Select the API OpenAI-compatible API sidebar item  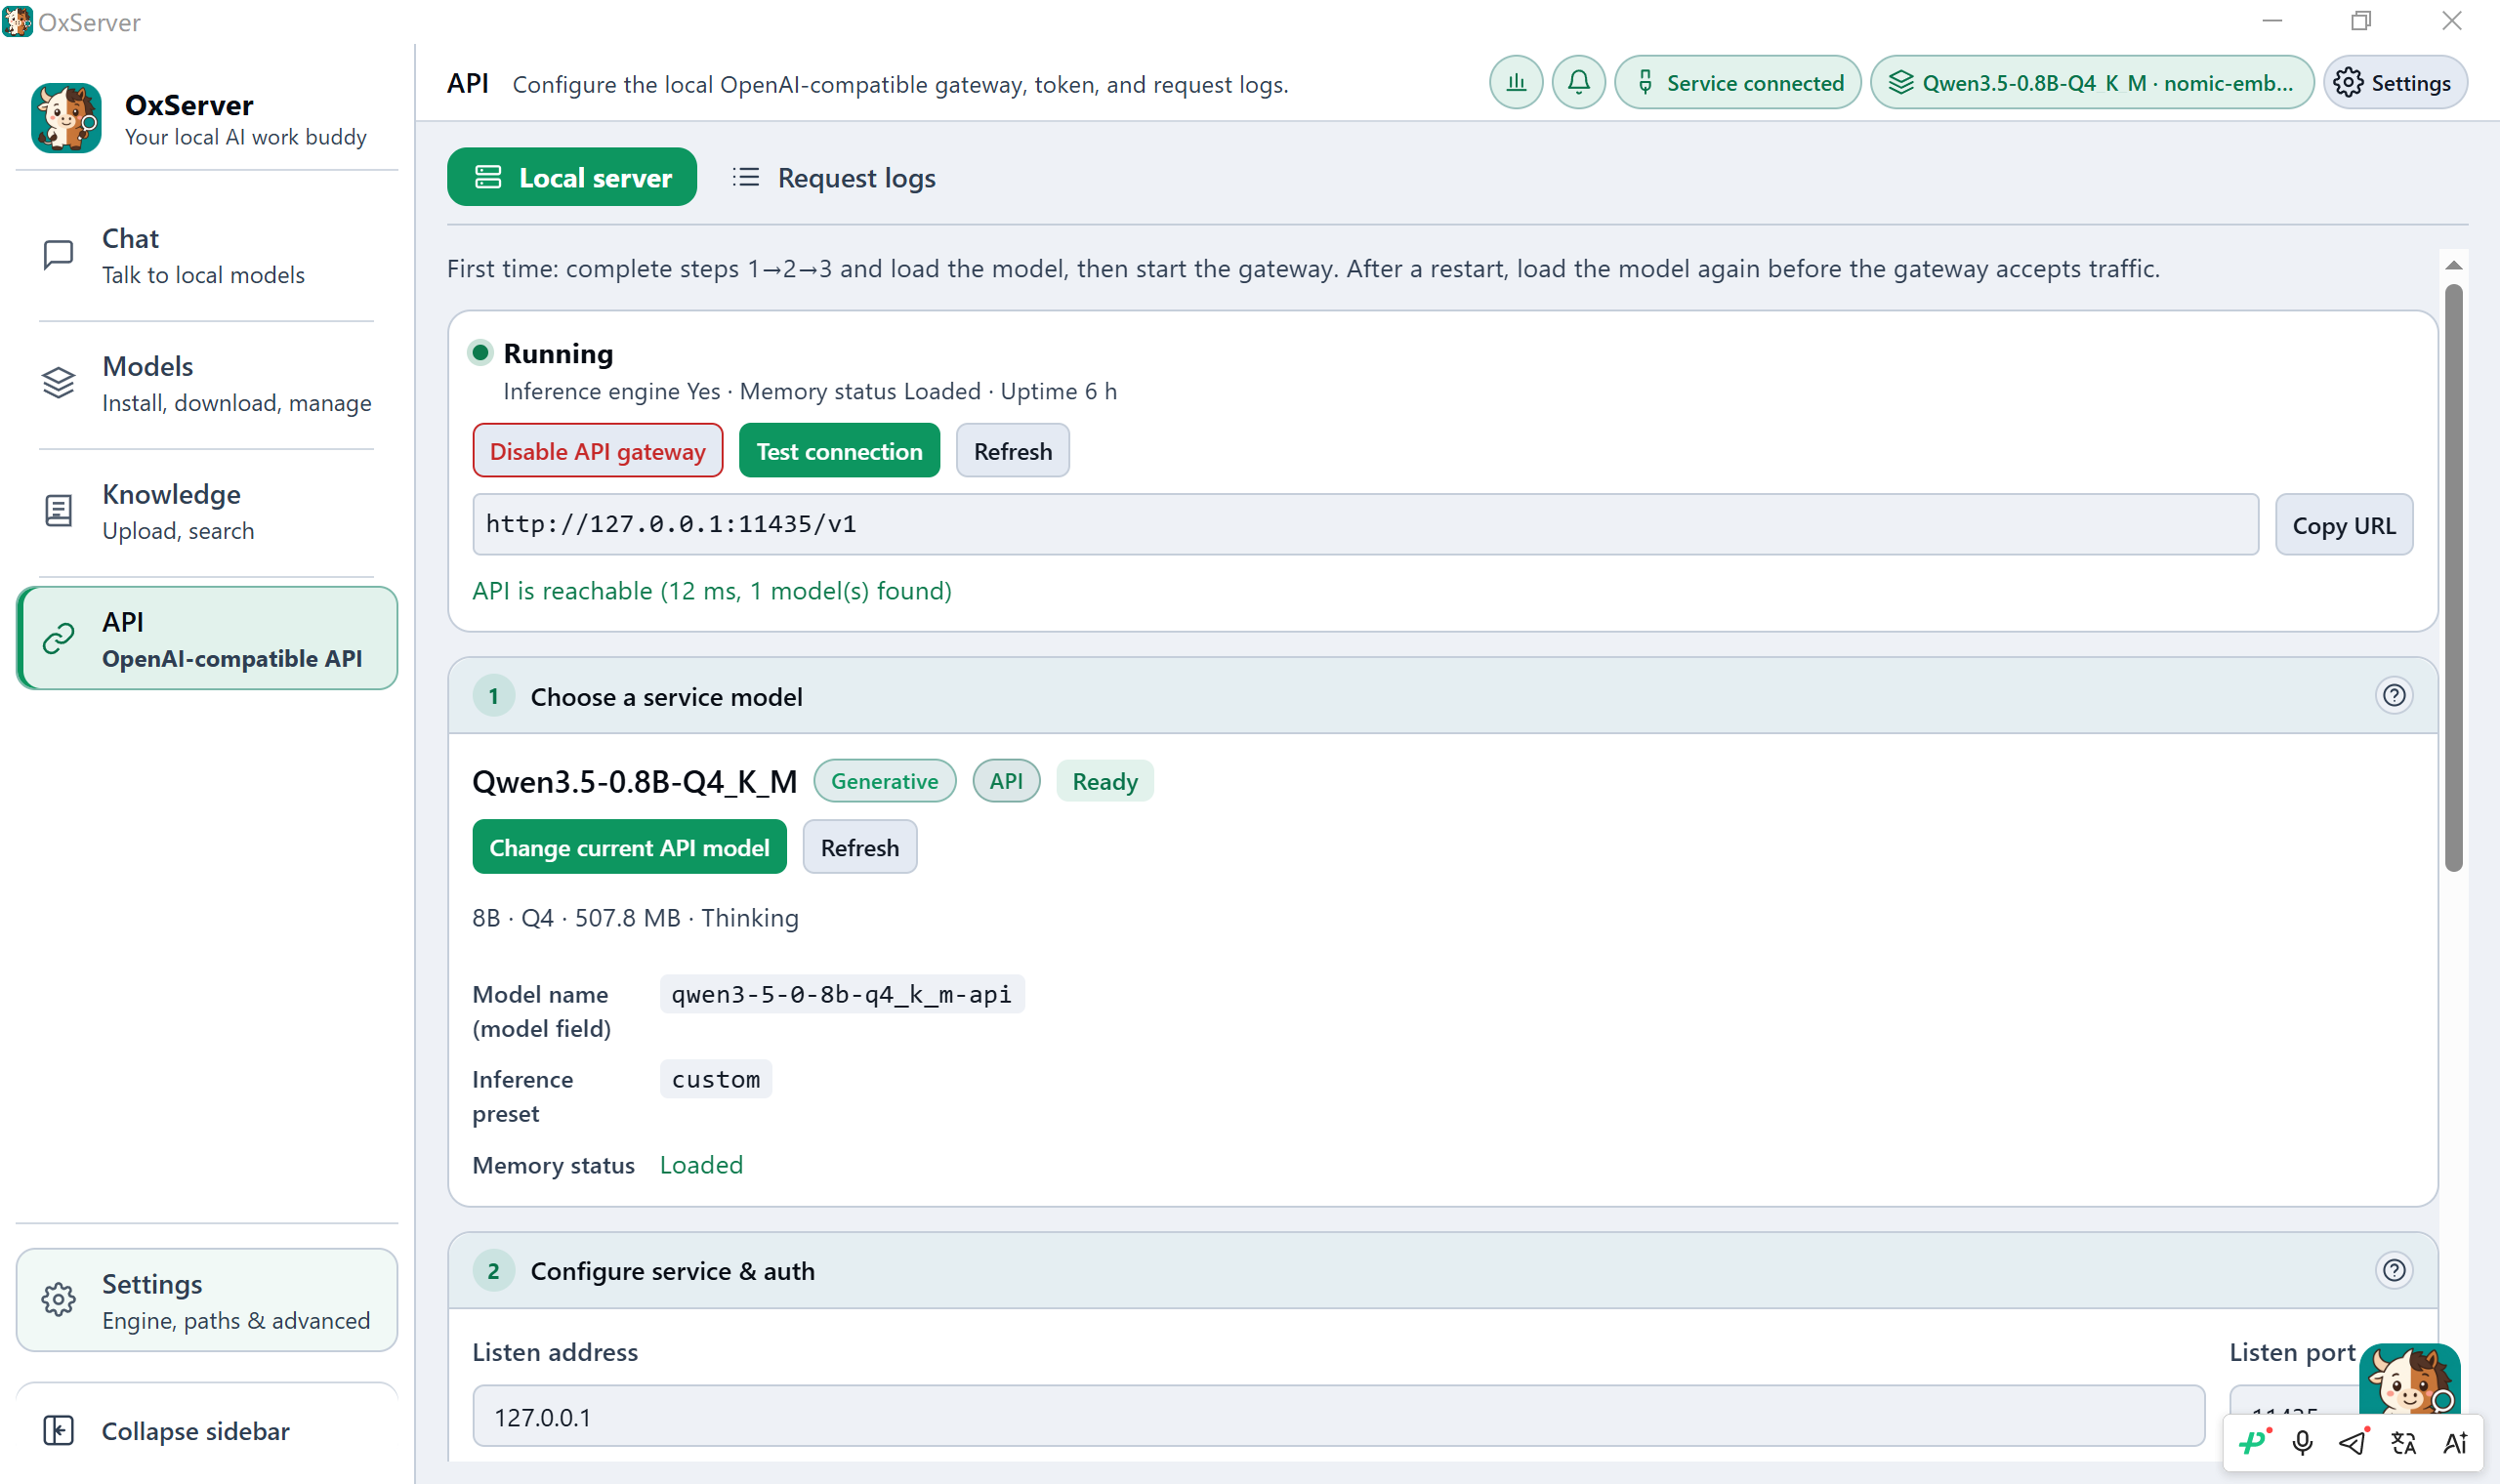[207, 639]
